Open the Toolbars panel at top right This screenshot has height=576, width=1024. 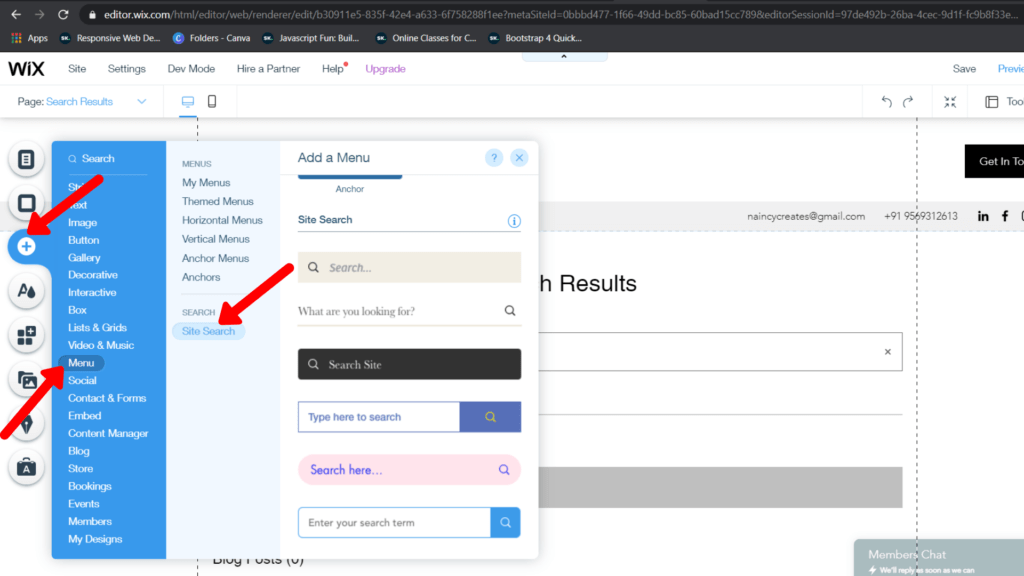[990, 101]
